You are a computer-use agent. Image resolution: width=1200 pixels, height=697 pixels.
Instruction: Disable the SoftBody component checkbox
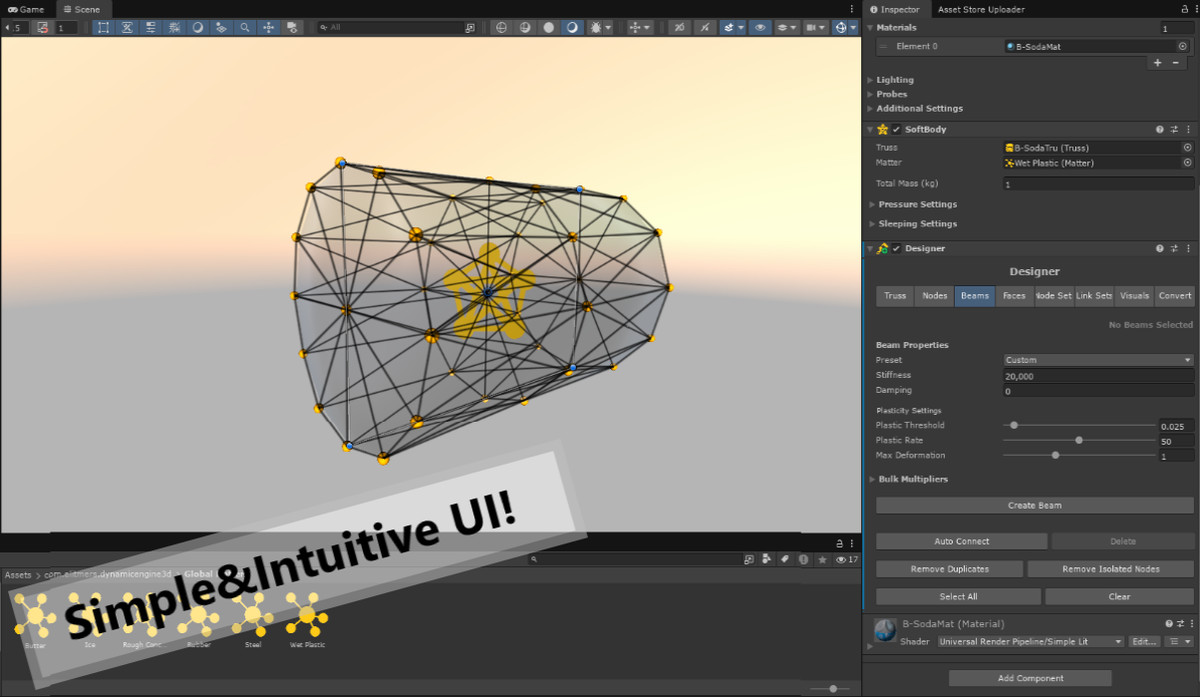click(x=897, y=129)
